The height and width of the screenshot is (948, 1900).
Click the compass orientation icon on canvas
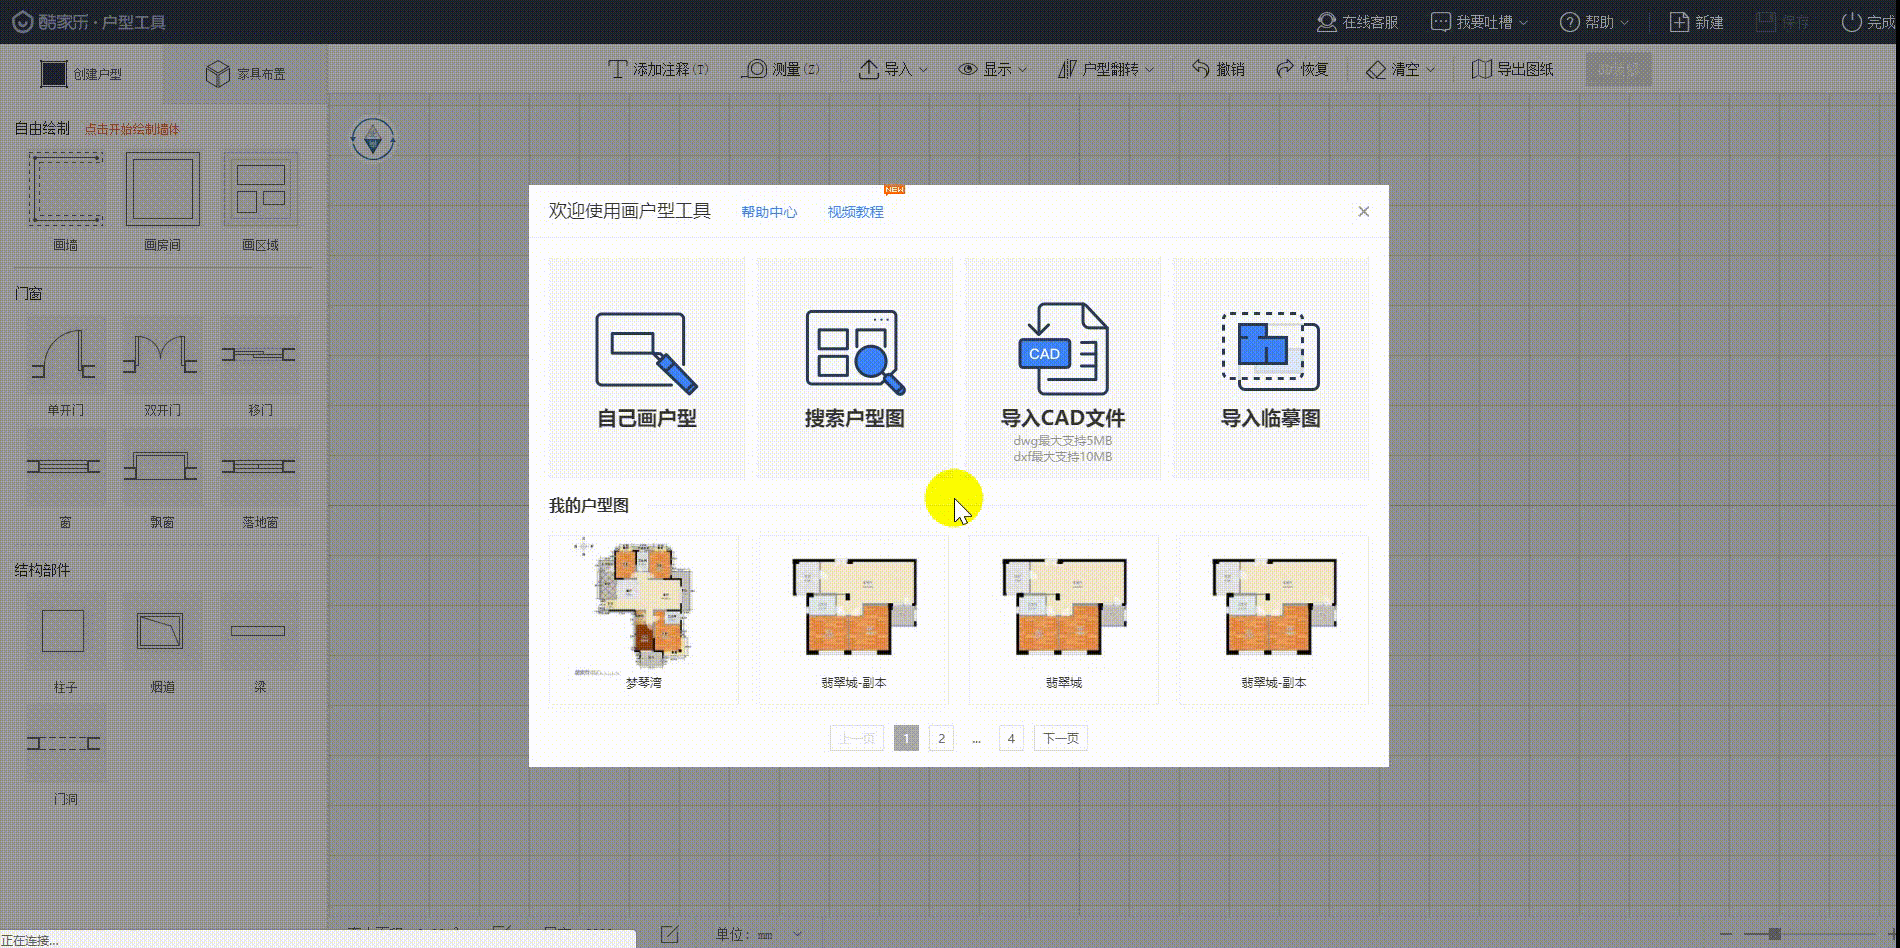373,139
